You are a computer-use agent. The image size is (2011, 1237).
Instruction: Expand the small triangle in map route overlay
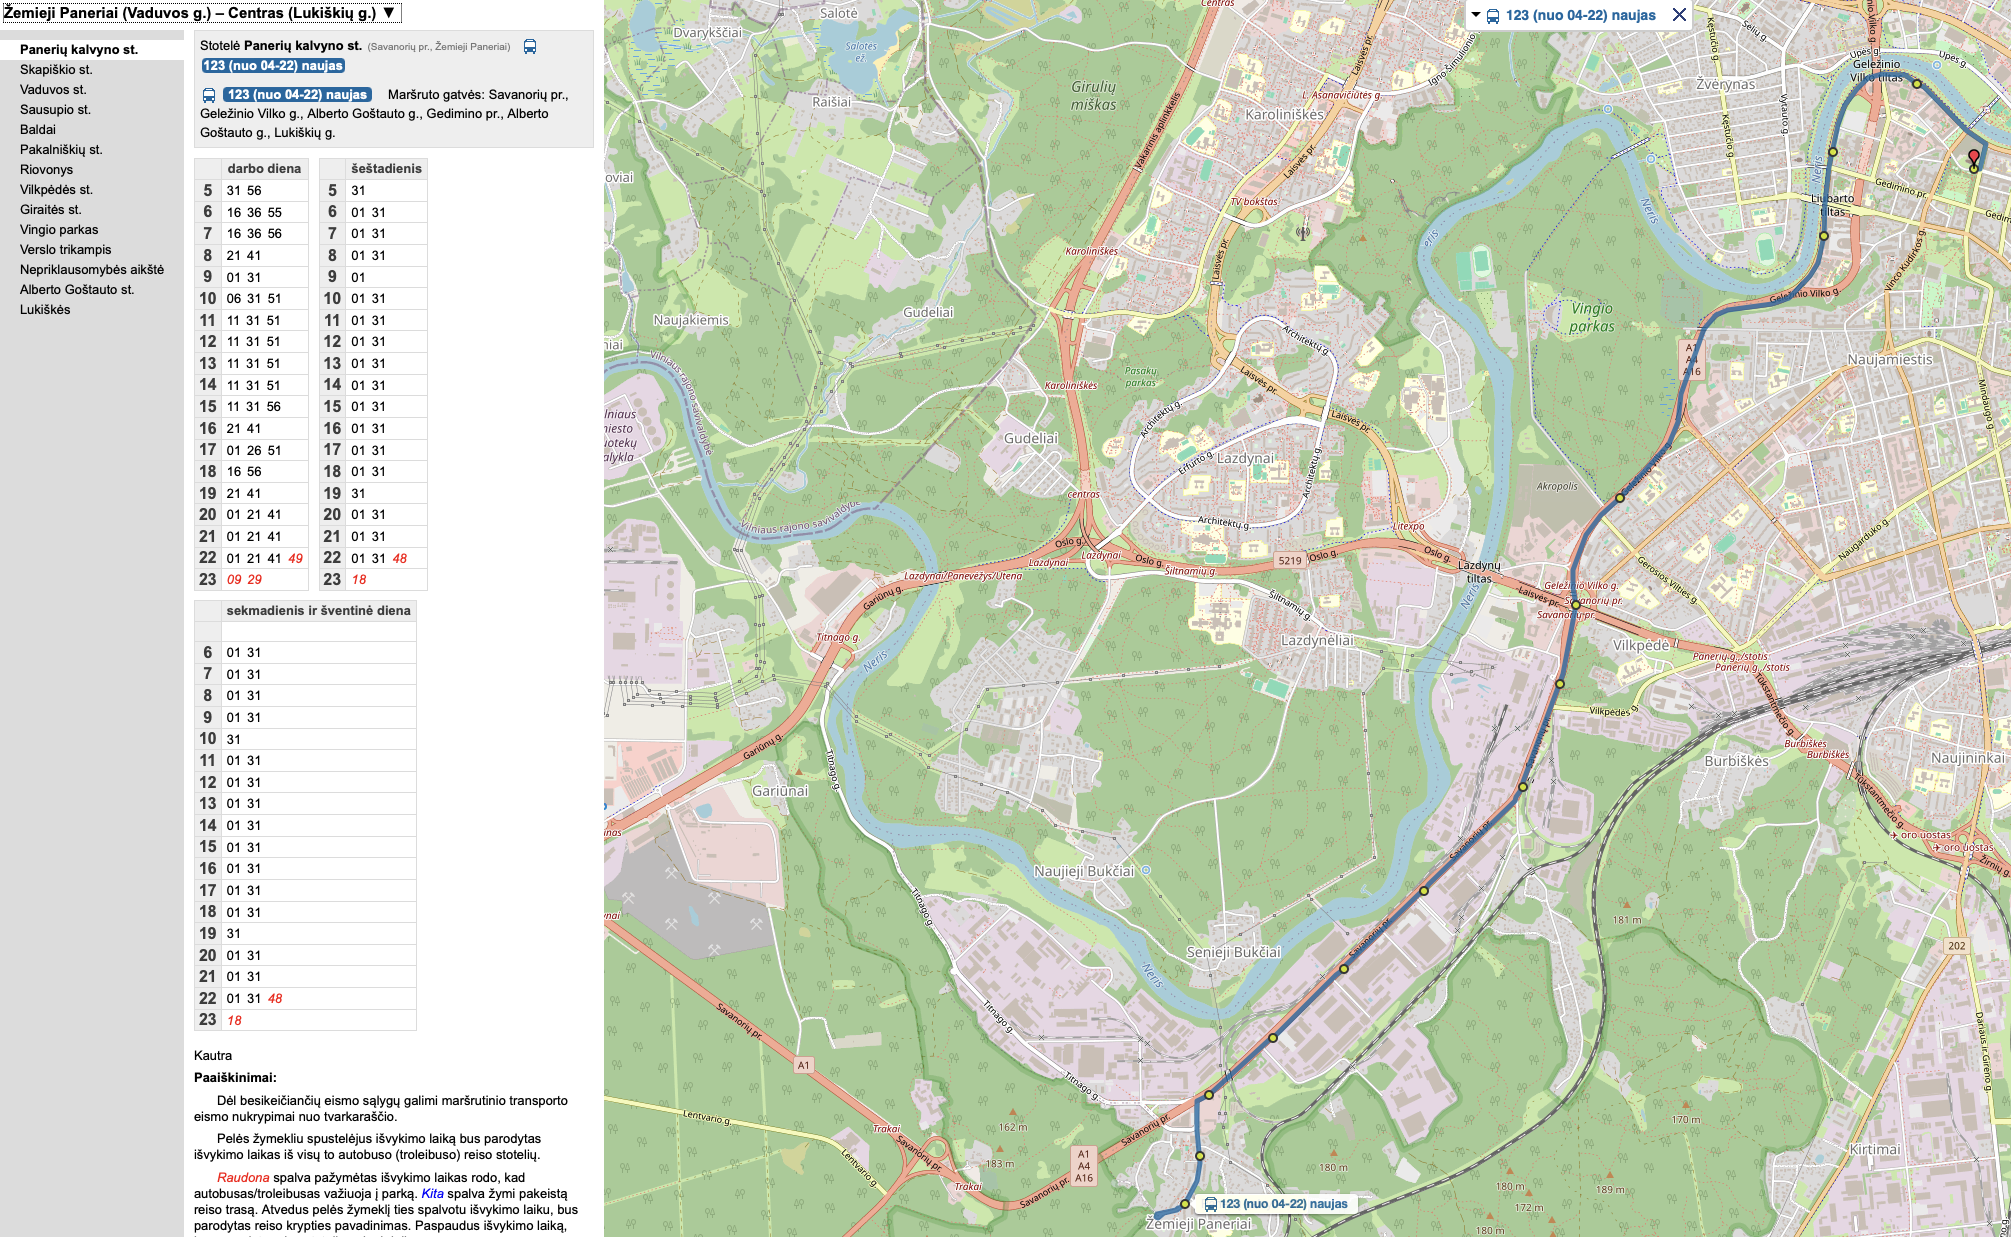point(1475,15)
